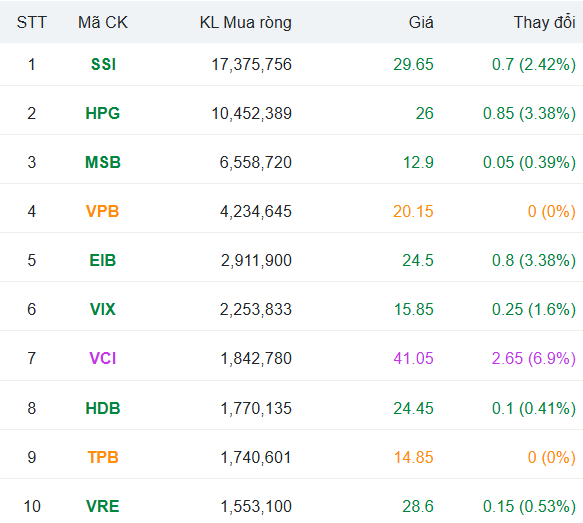The height and width of the screenshot is (523, 583).
Task: Select net volume 2,911,900
Action: pyautogui.click(x=256, y=260)
